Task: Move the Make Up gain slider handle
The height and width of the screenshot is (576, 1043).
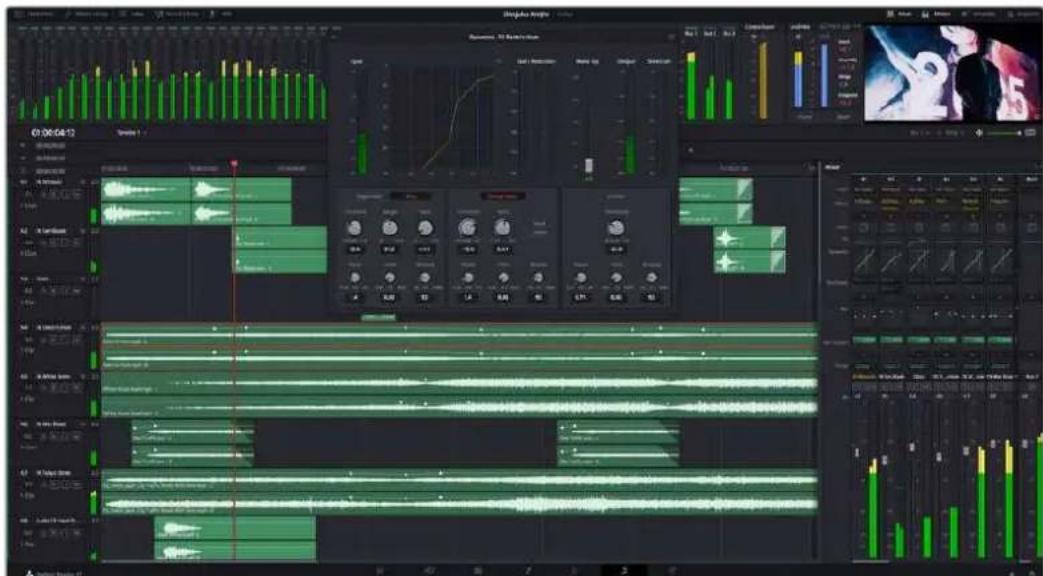Action: 589,165
